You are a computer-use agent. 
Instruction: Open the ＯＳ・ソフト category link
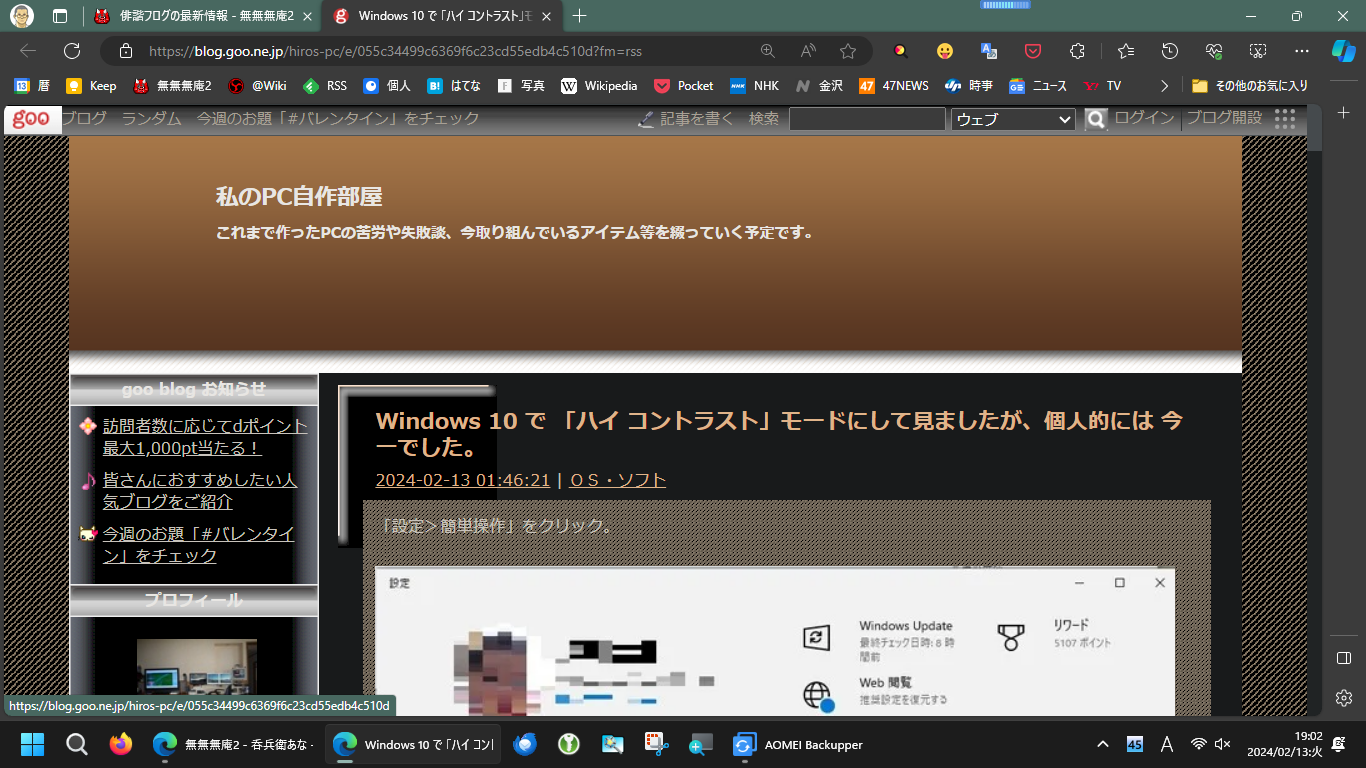(618, 480)
